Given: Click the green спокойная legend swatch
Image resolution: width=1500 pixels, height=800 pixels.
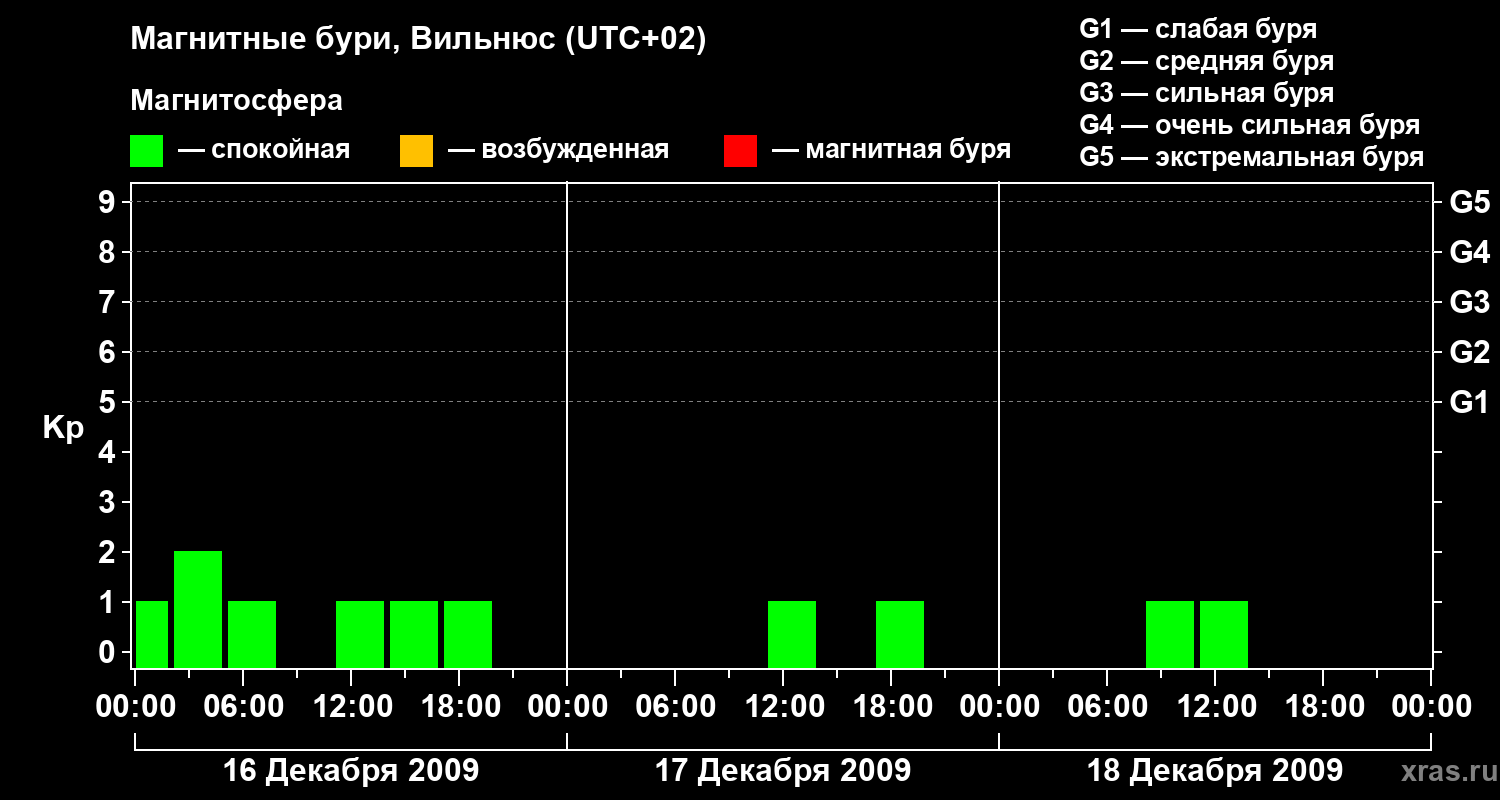Looking at the screenshot, I should [146, 151].
